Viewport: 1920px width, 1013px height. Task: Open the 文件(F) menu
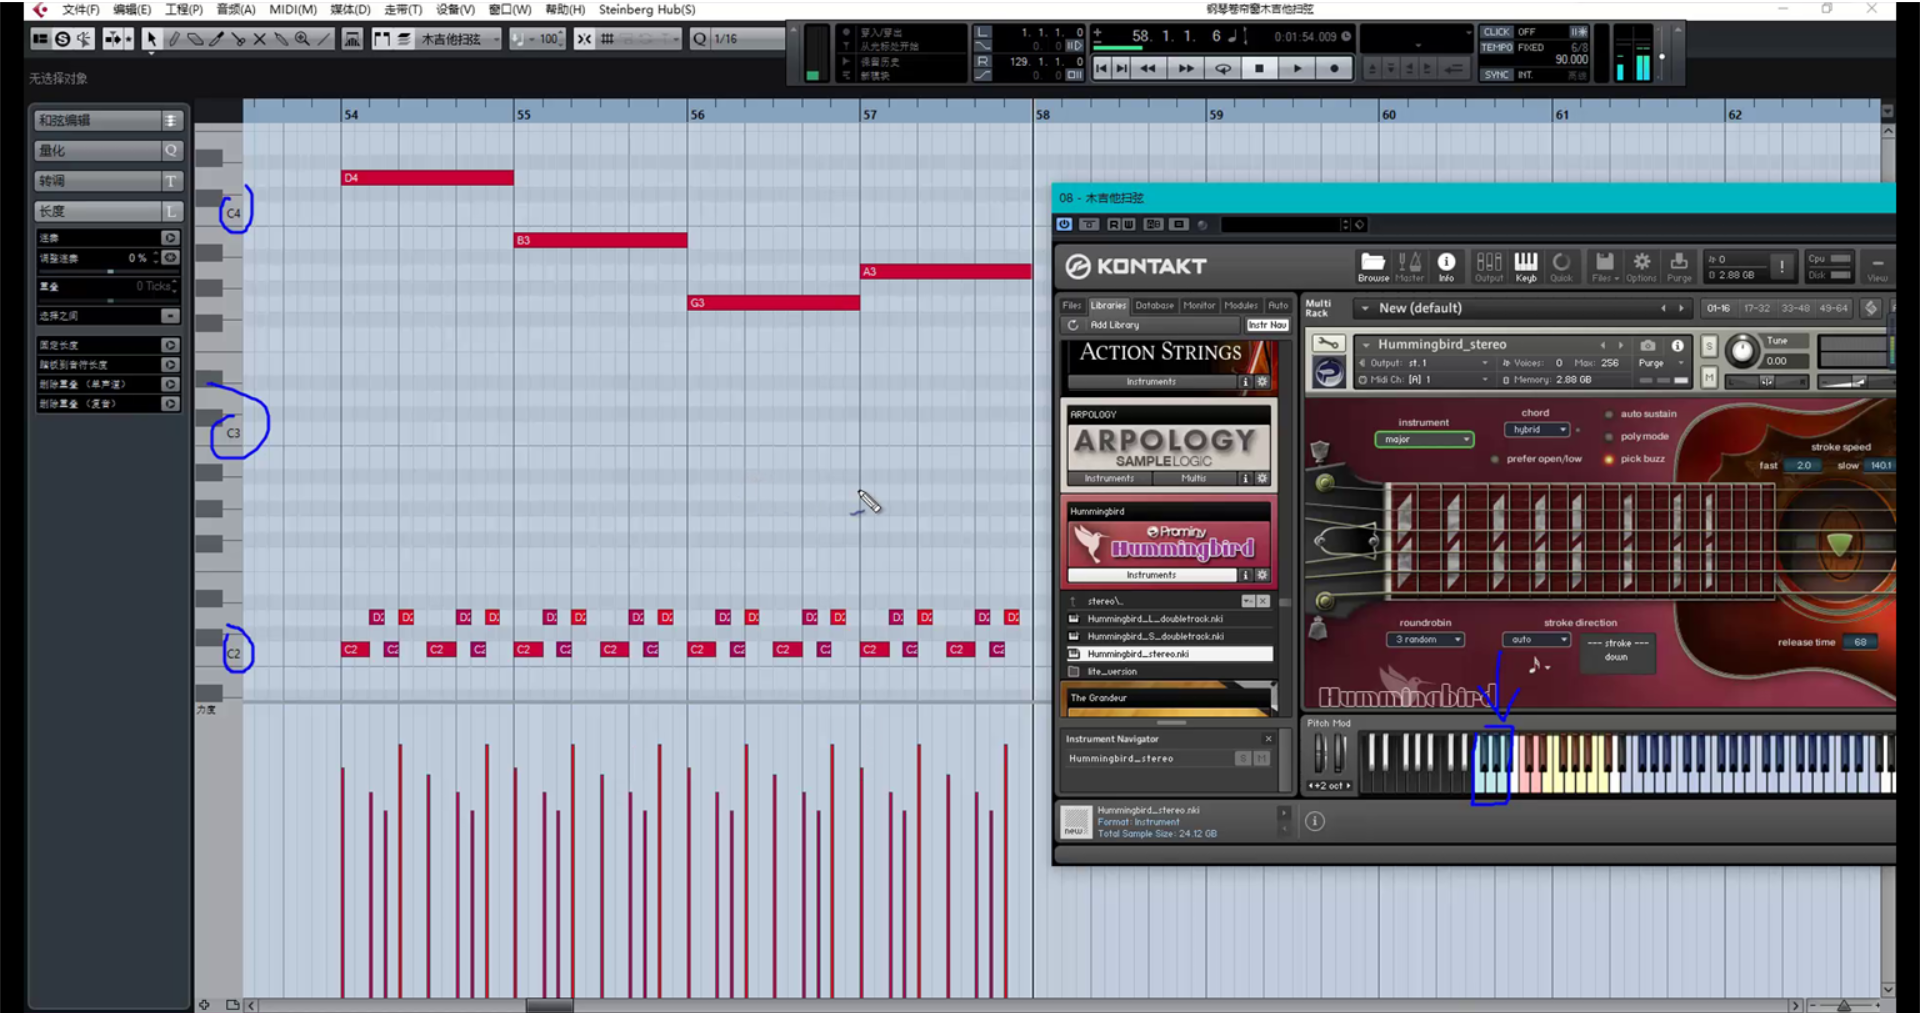(81, 9)
